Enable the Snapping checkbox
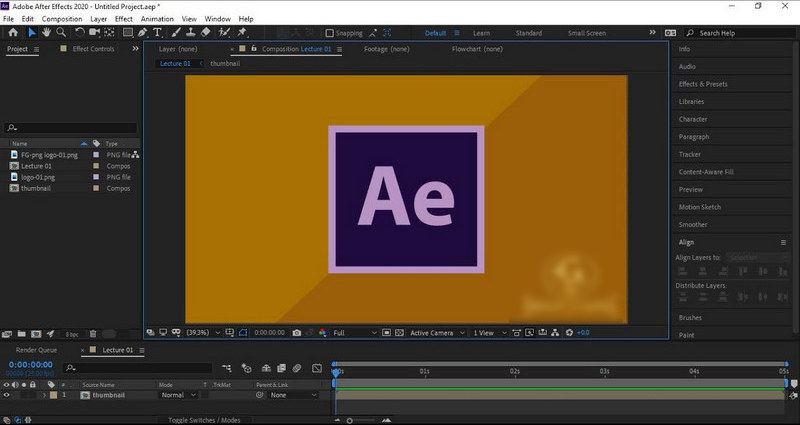Screen dimensions: 800x425 pyautogui.click(x=330, y=33)
